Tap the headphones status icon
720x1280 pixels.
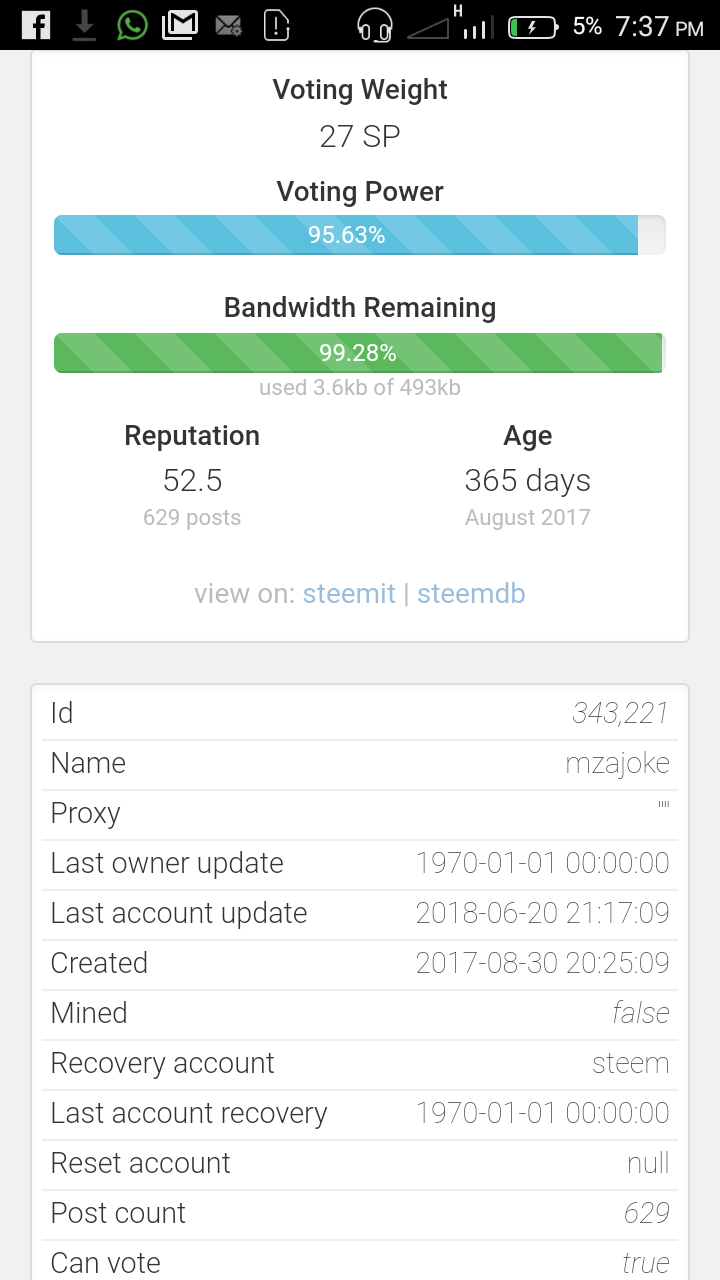375,25
